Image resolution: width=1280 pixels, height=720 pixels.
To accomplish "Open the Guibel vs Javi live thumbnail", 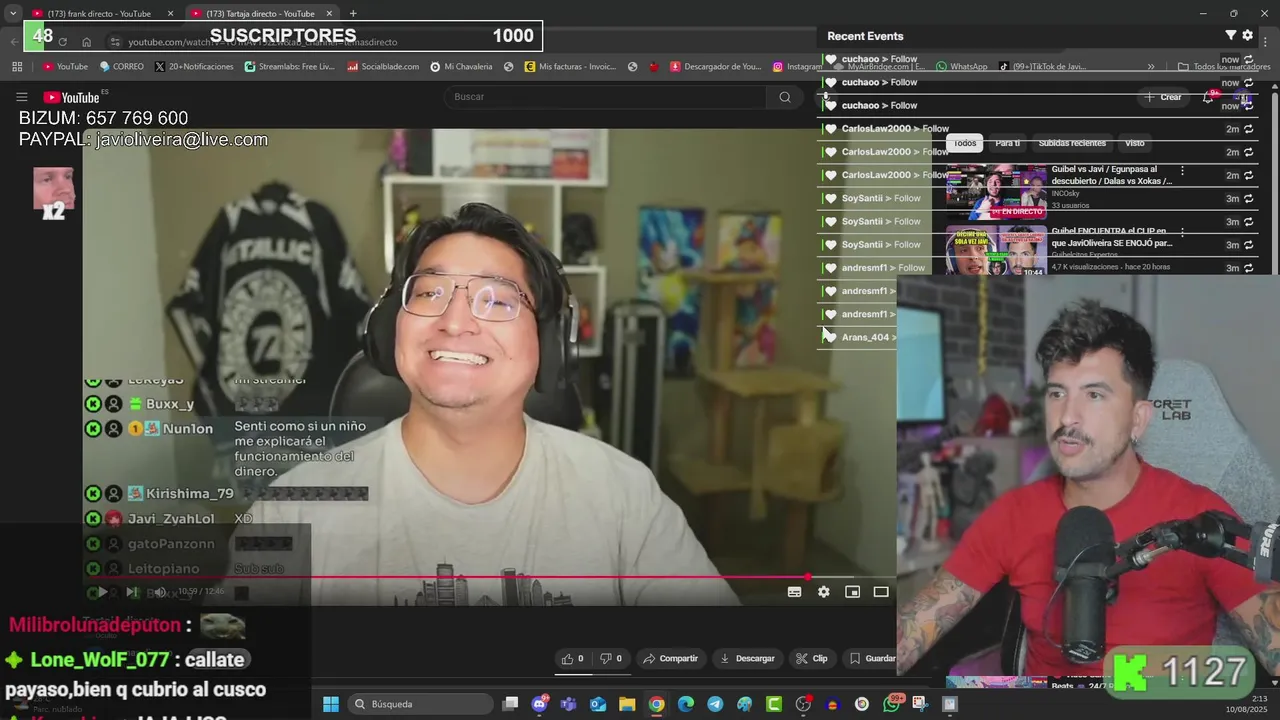I will (996, 191).
